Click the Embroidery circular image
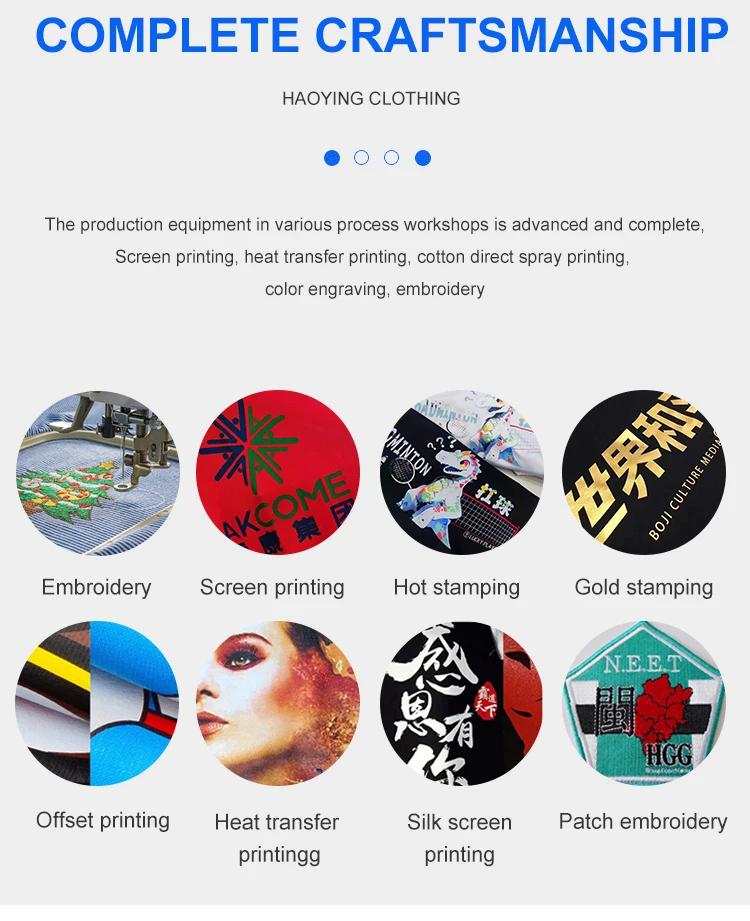The height and width of the screenshot is (921, 750). click(x=98, y=473)
